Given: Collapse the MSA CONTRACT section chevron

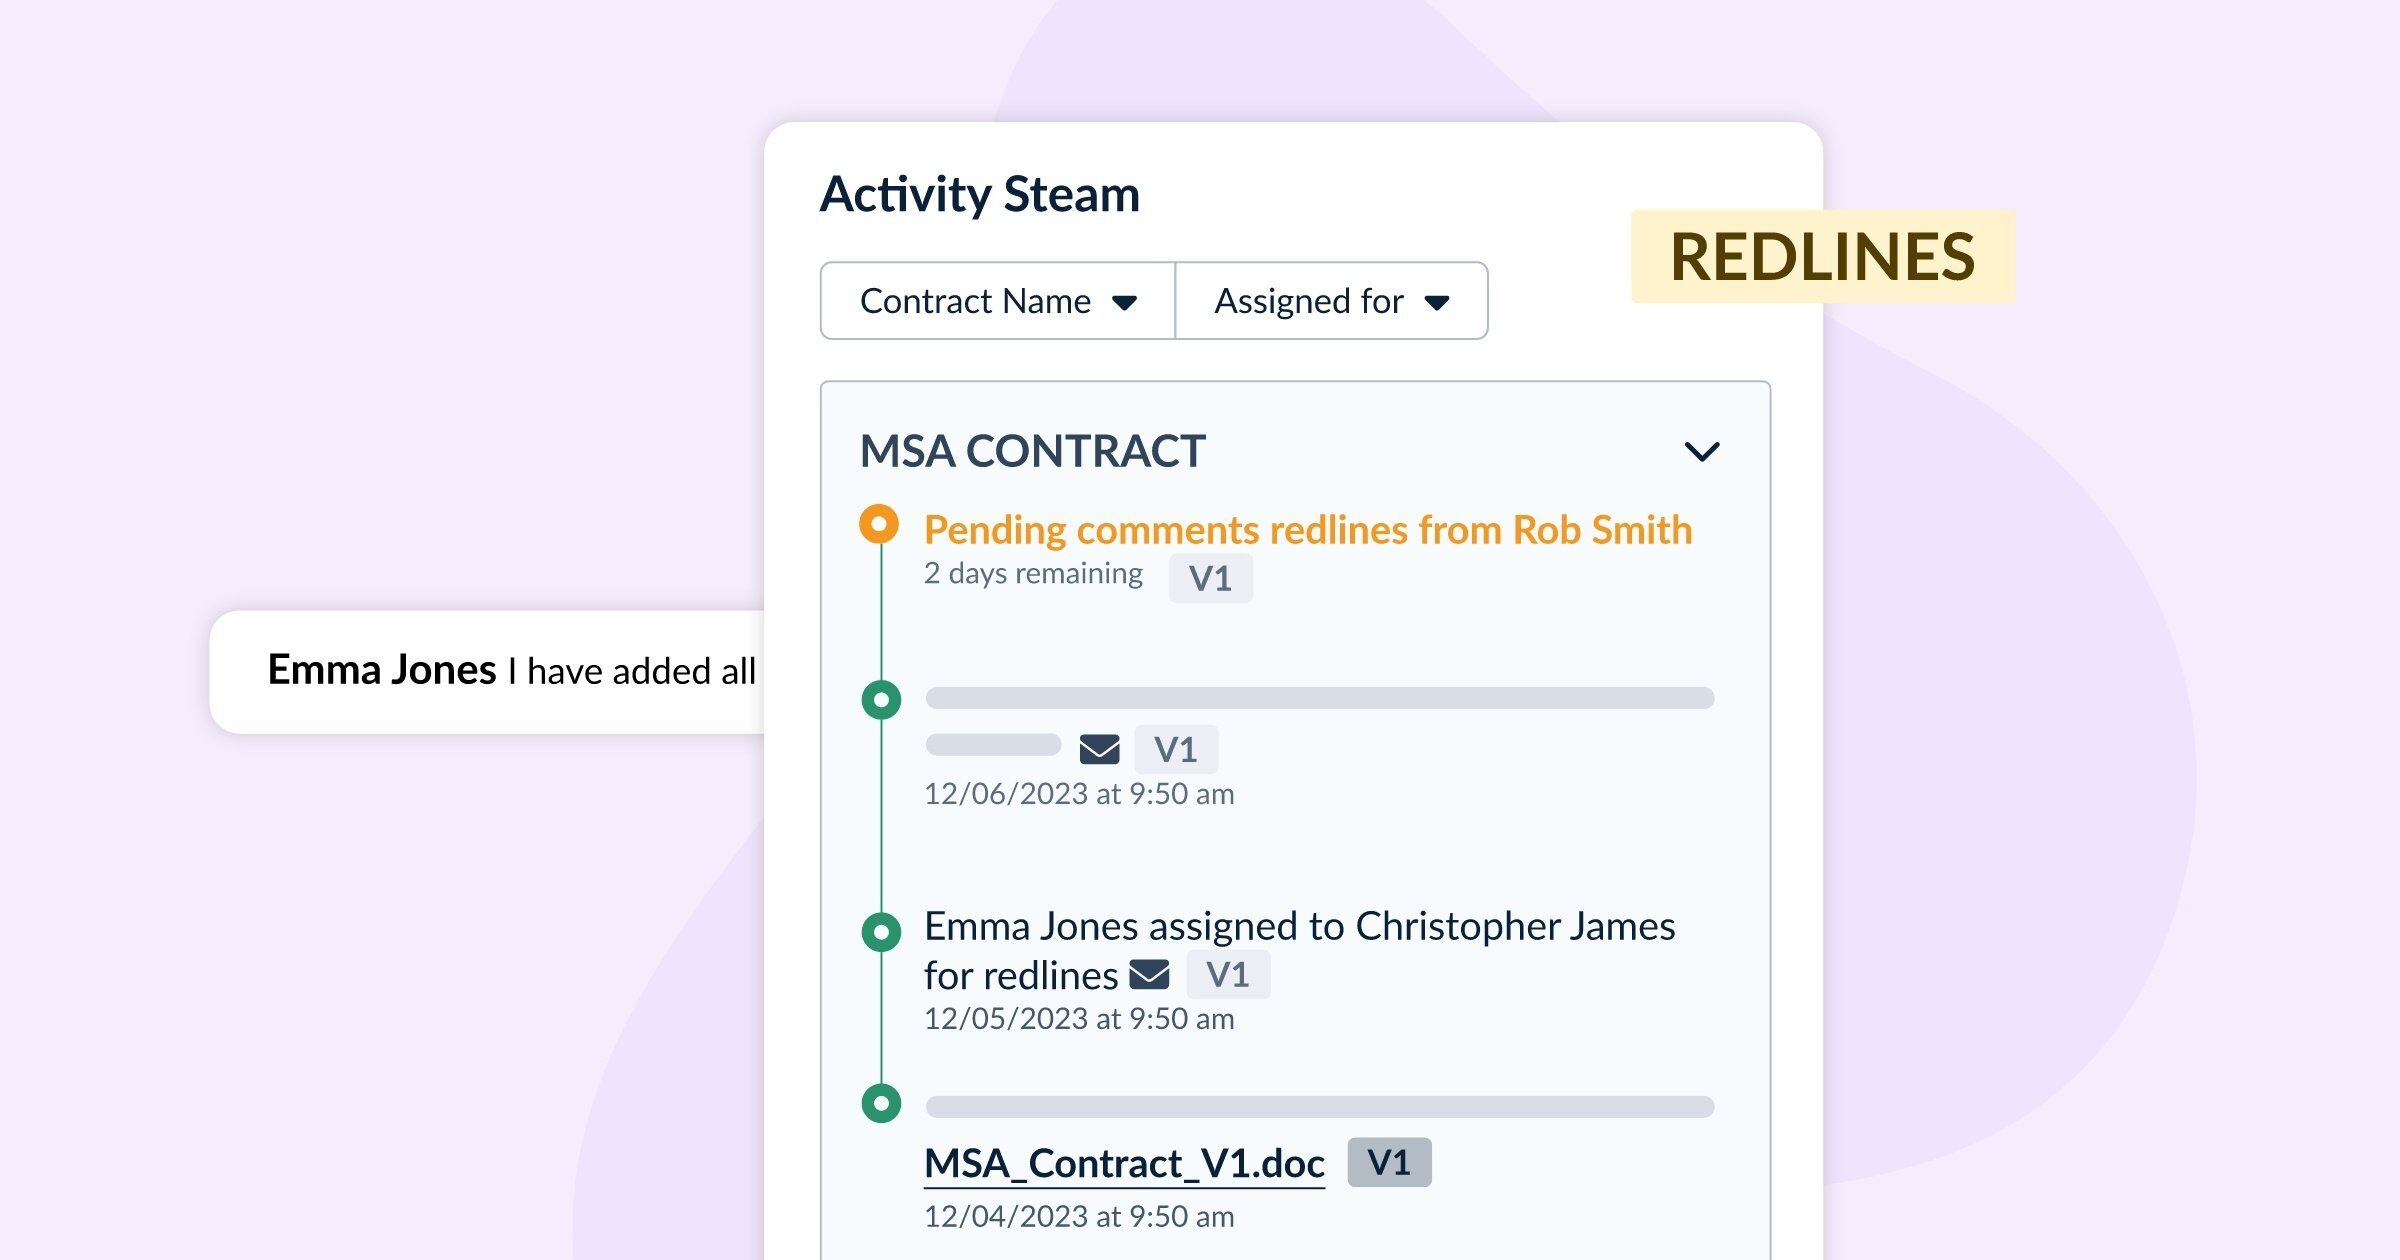Looking at the screenshot, I should pos(1702,451).
